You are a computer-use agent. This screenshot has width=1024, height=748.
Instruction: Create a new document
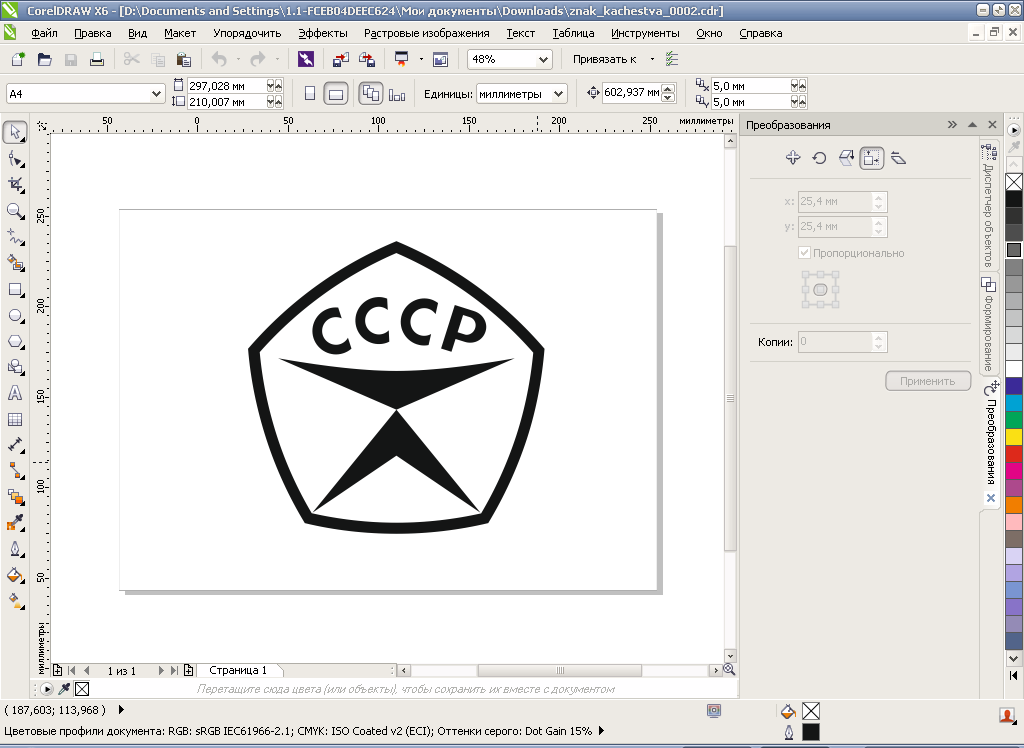pyautogui.click(x=18, y=59)
